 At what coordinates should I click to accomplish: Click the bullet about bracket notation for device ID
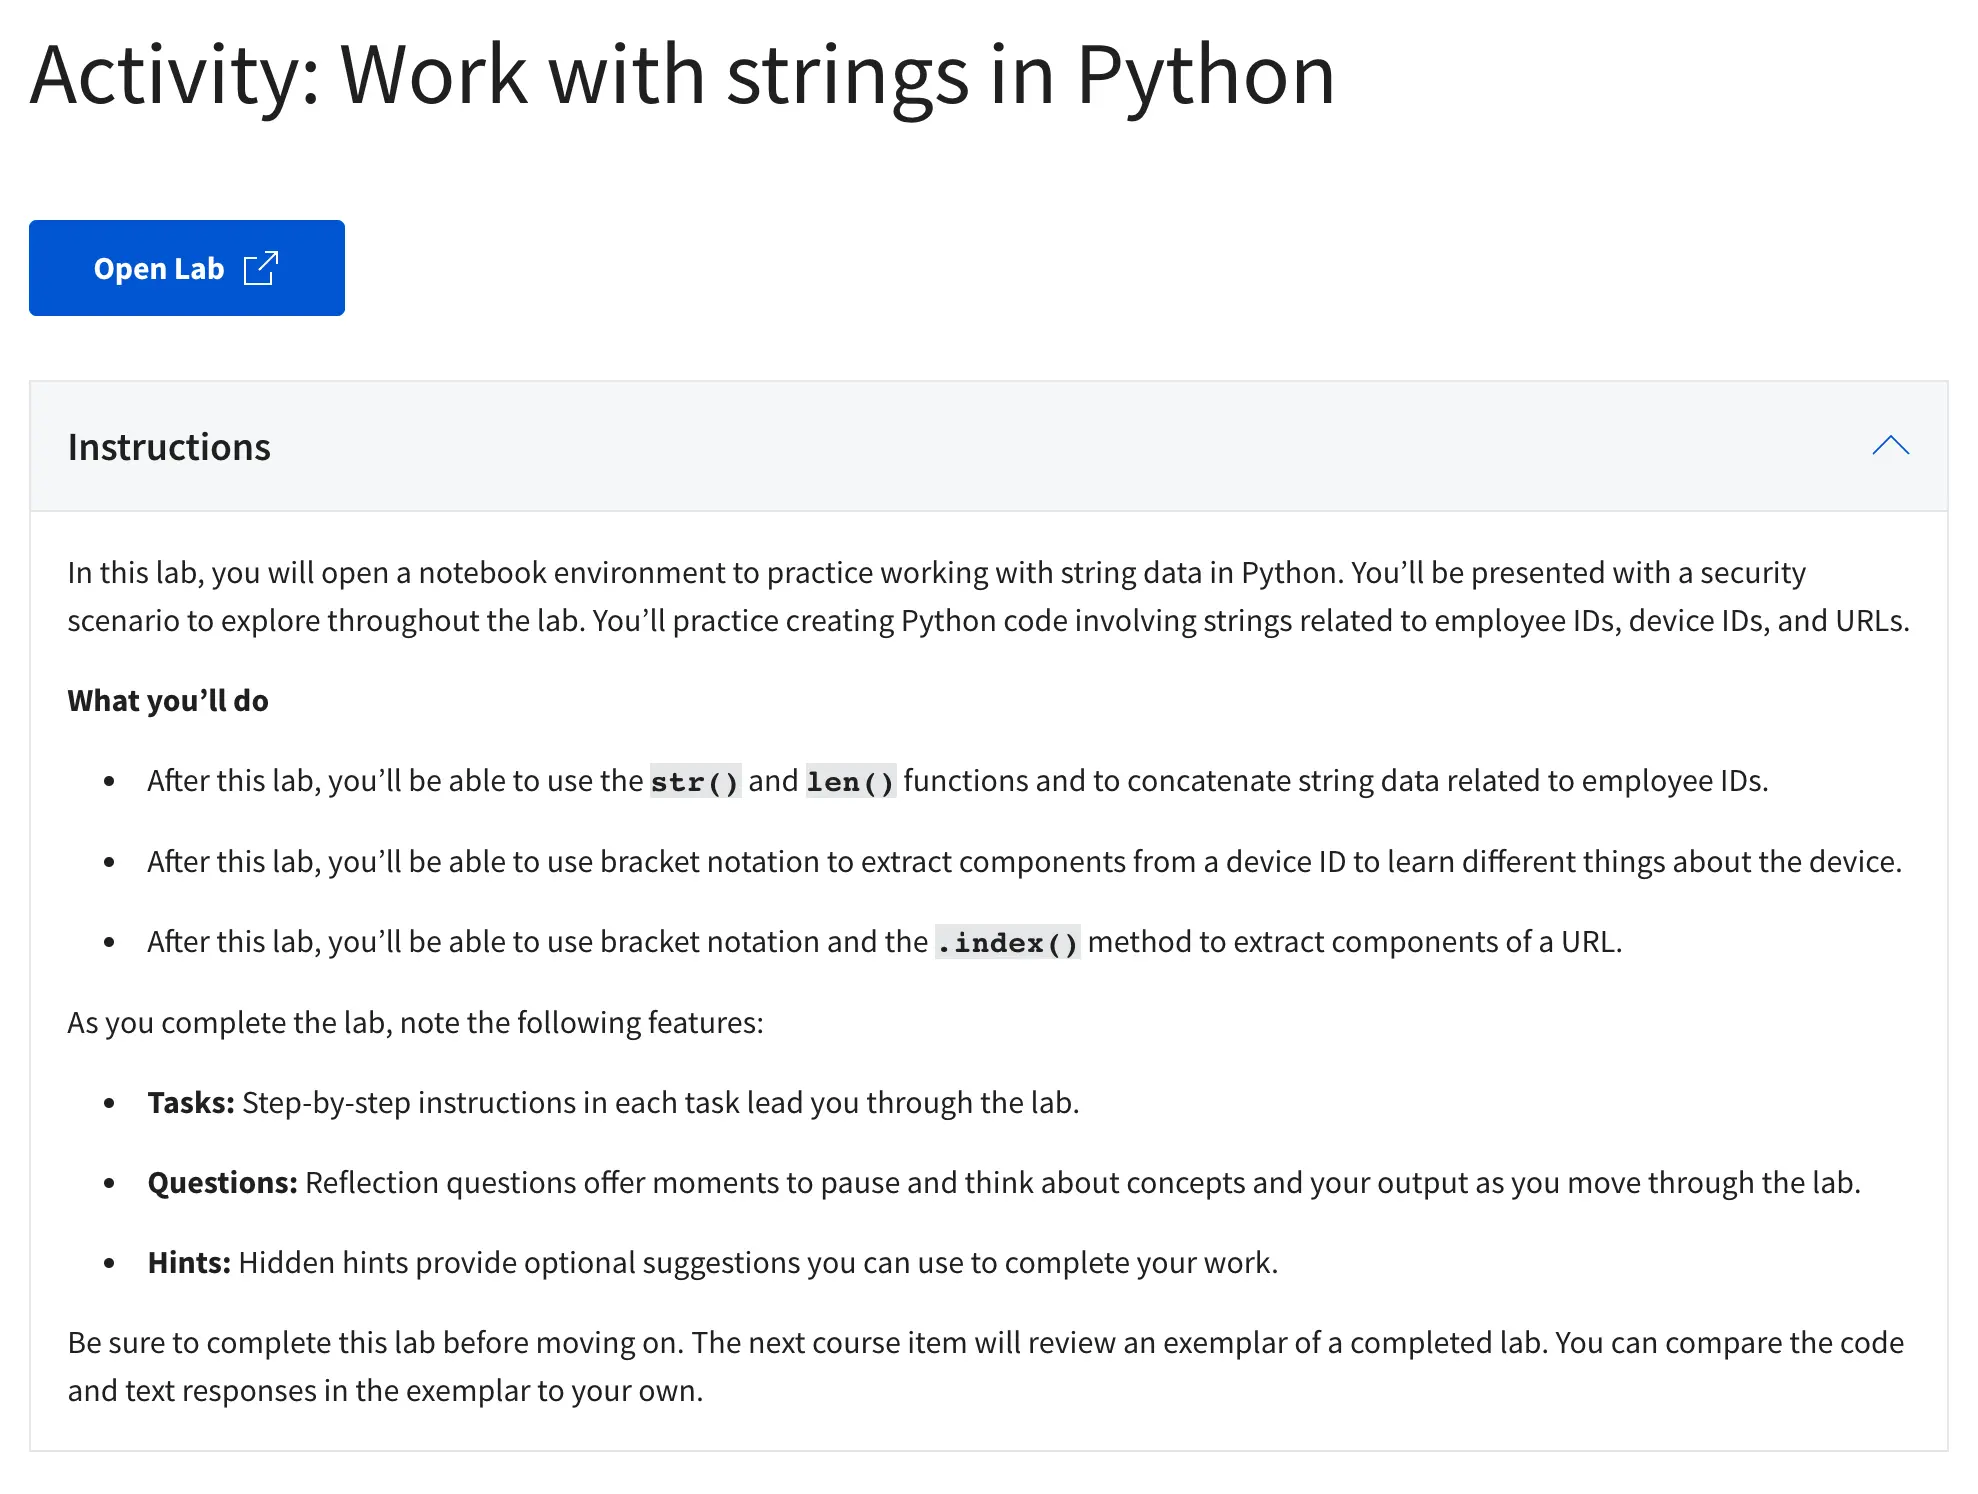1024,862
